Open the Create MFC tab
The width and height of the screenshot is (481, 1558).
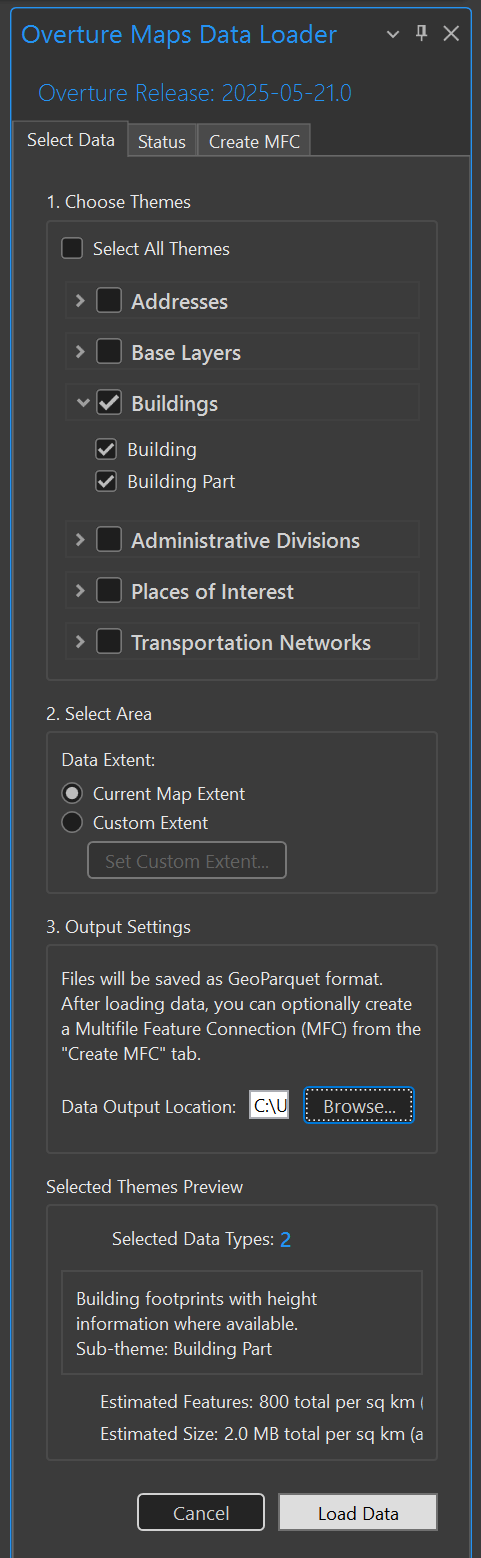(254, 142)
